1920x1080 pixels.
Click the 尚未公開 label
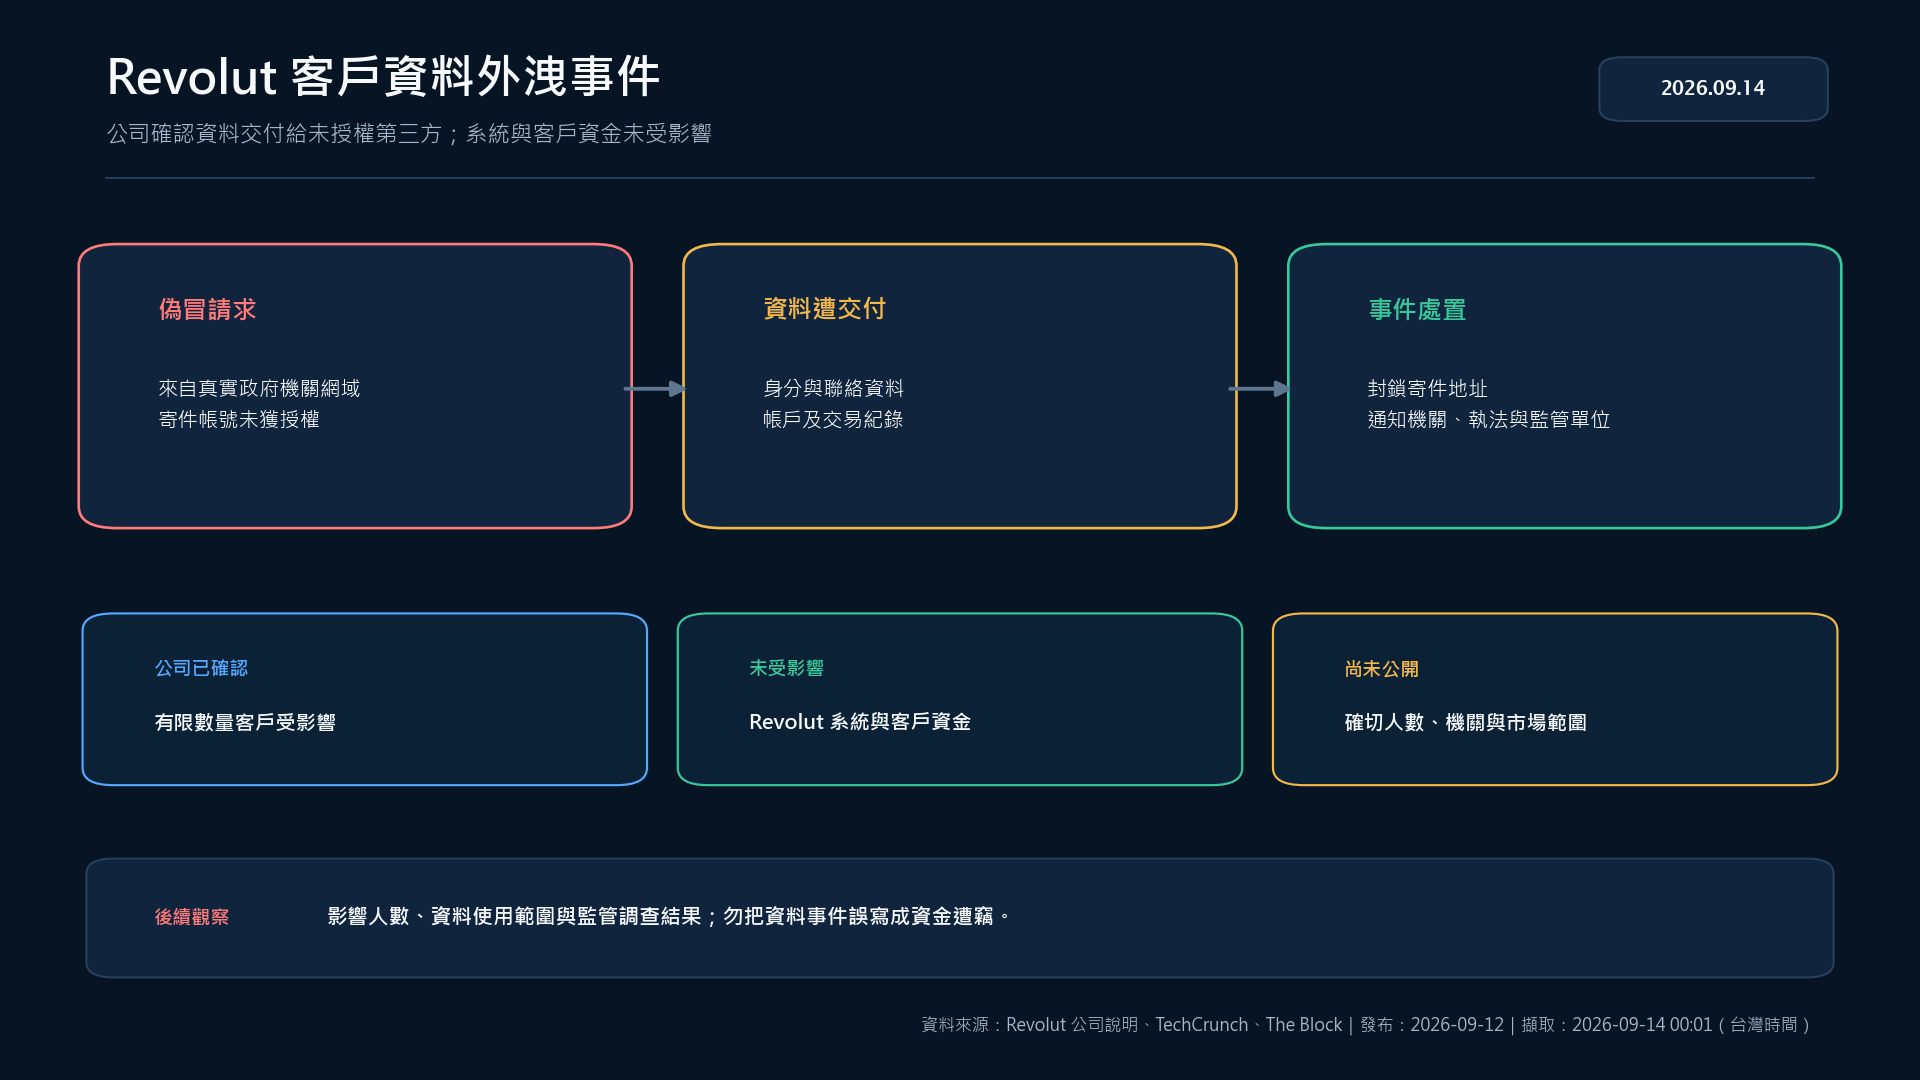[1381, 669]
